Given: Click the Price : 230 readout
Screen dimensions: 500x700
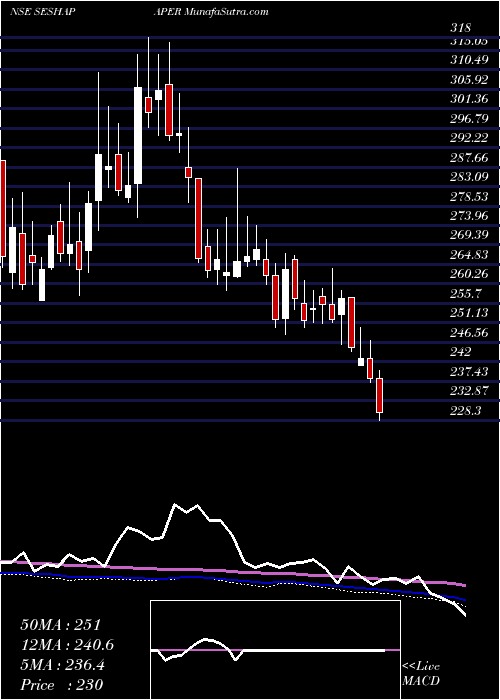Looking at the screenshot, I should click(62, 685).
